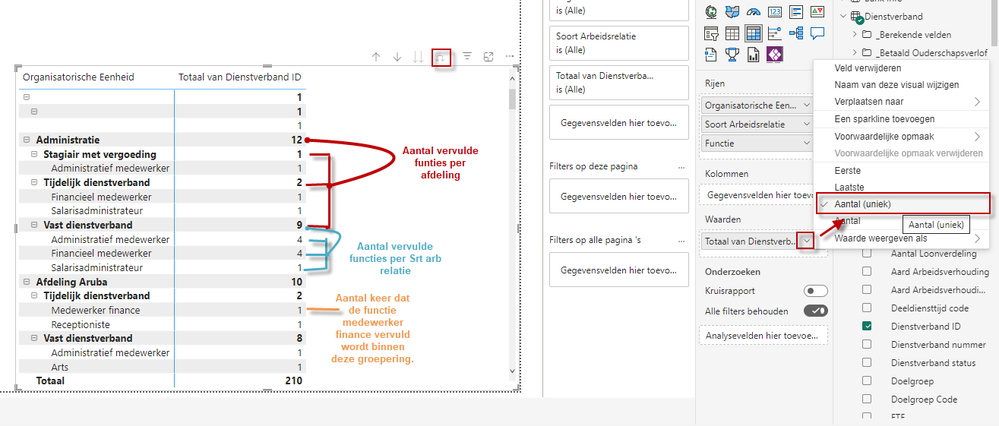Select the KPI visualization
Image resolution: width=999 pixels, height=426 pixels.
tap(817, 12)
